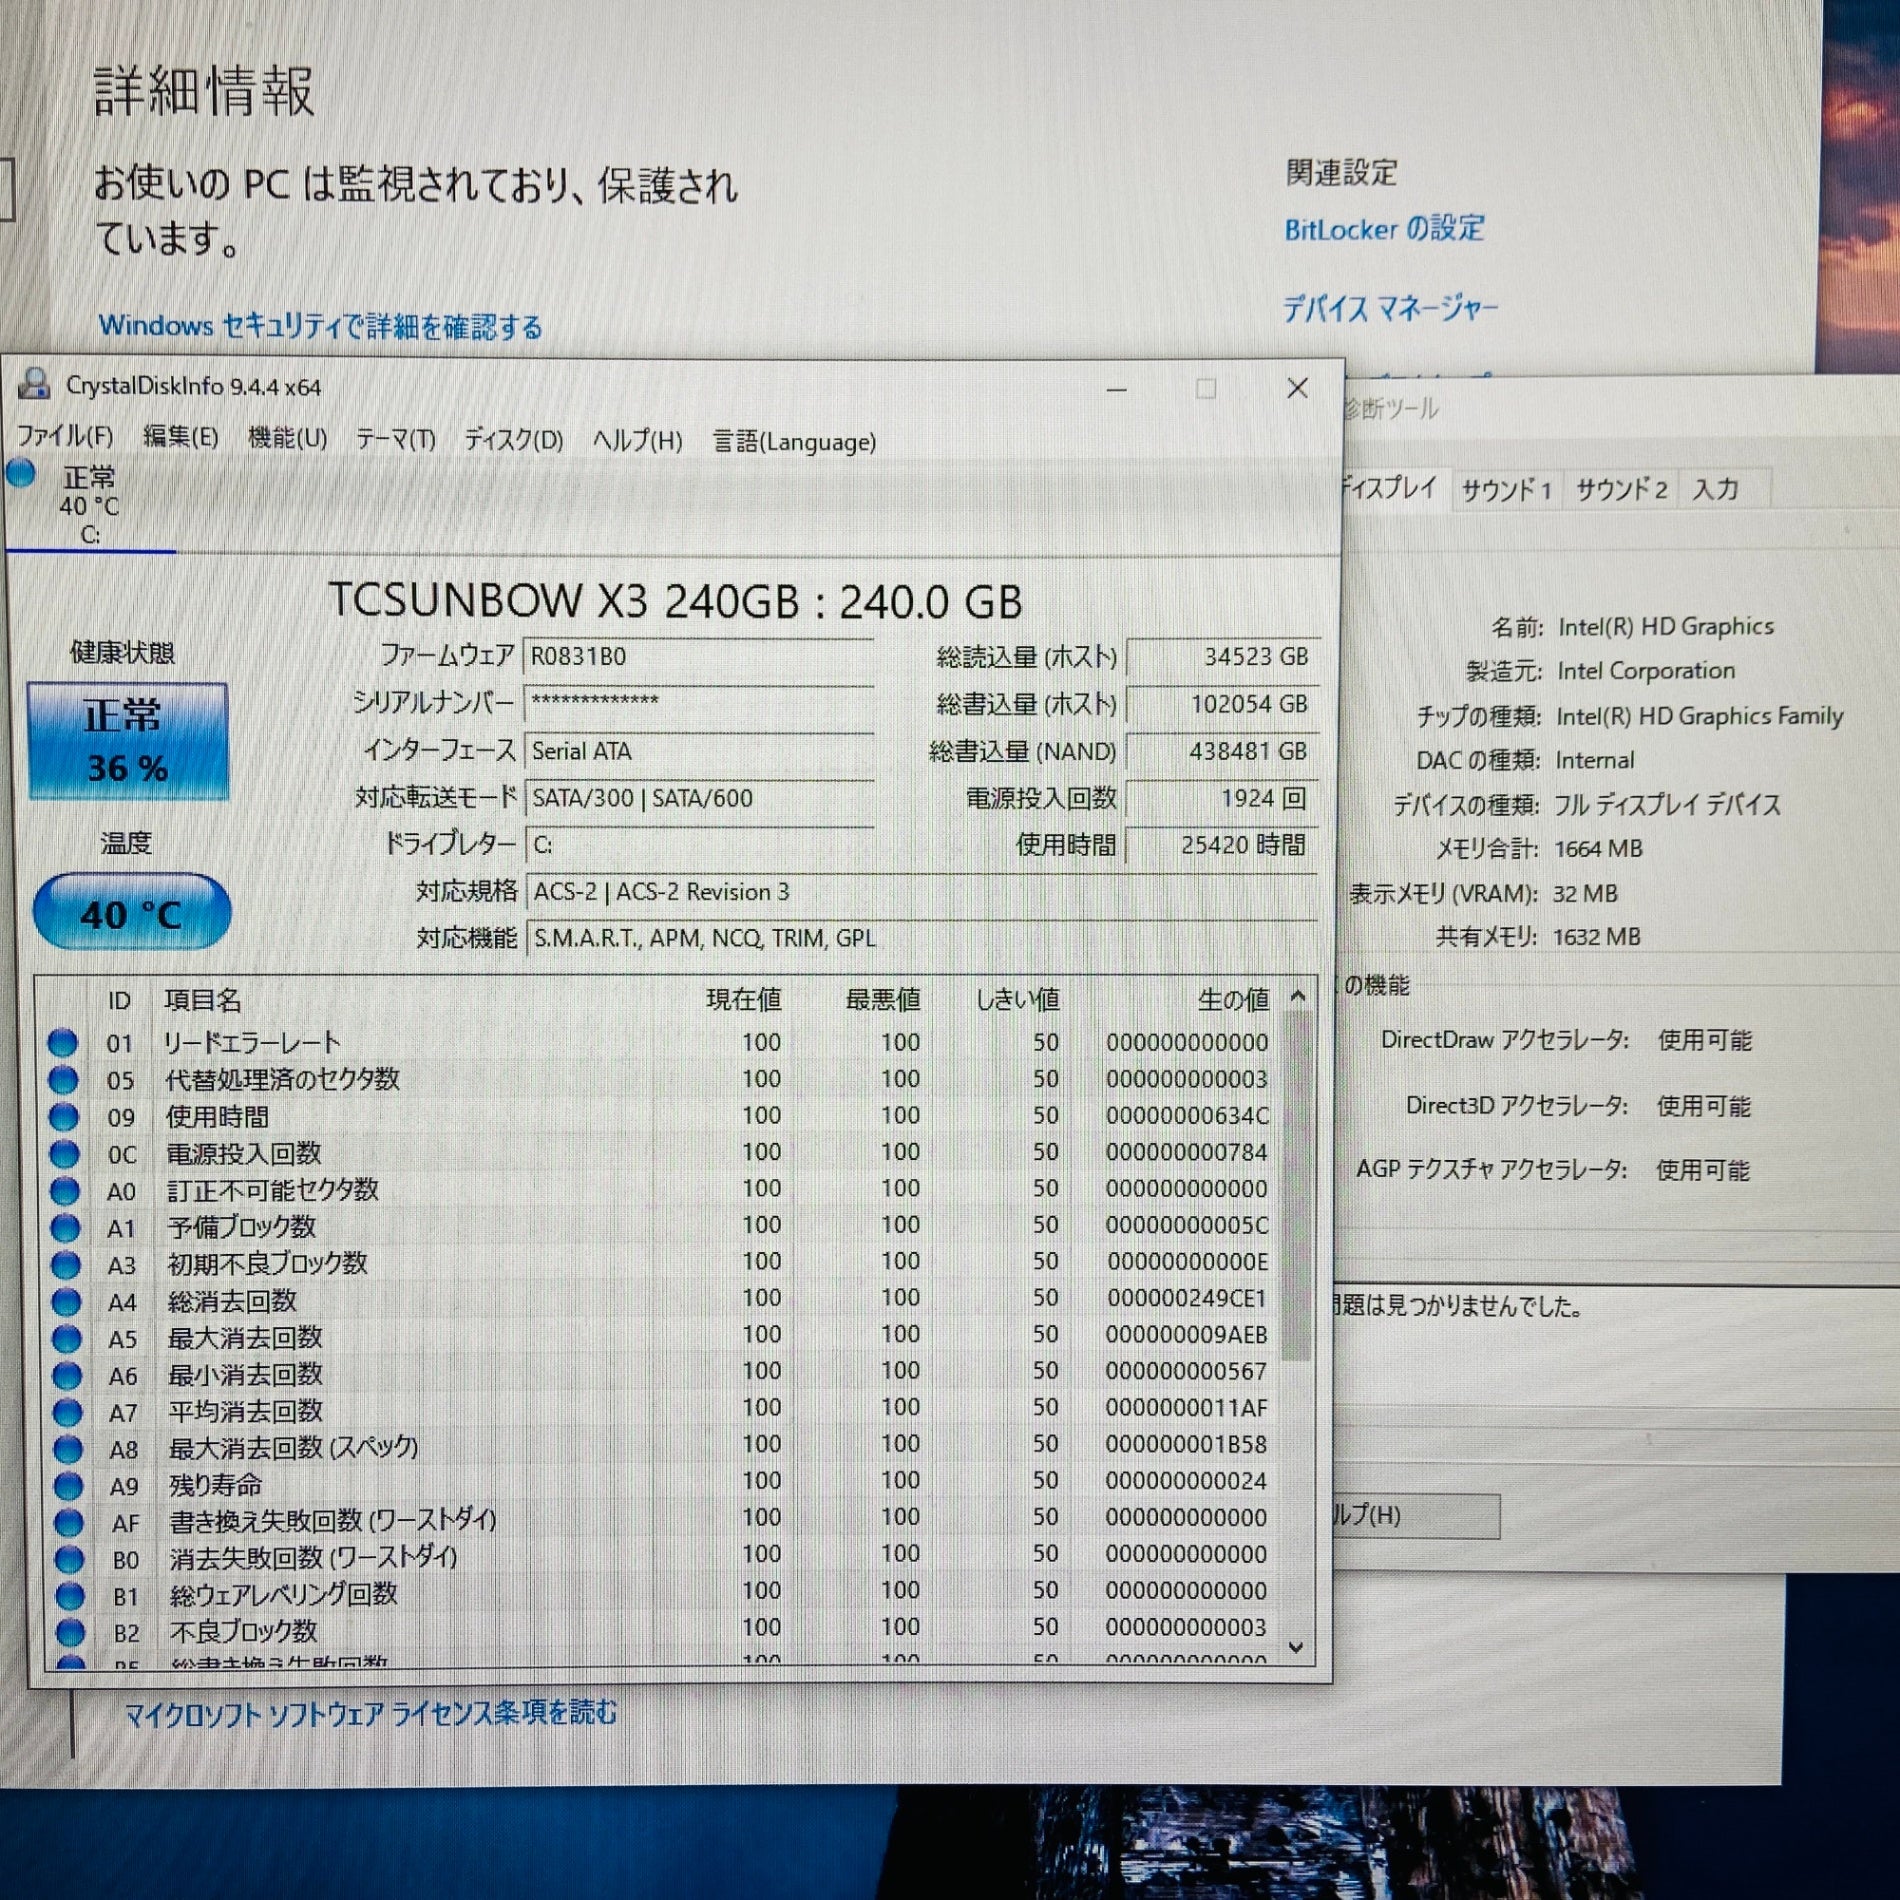Open the BitLocker の設定 link

click(1383, 229)
